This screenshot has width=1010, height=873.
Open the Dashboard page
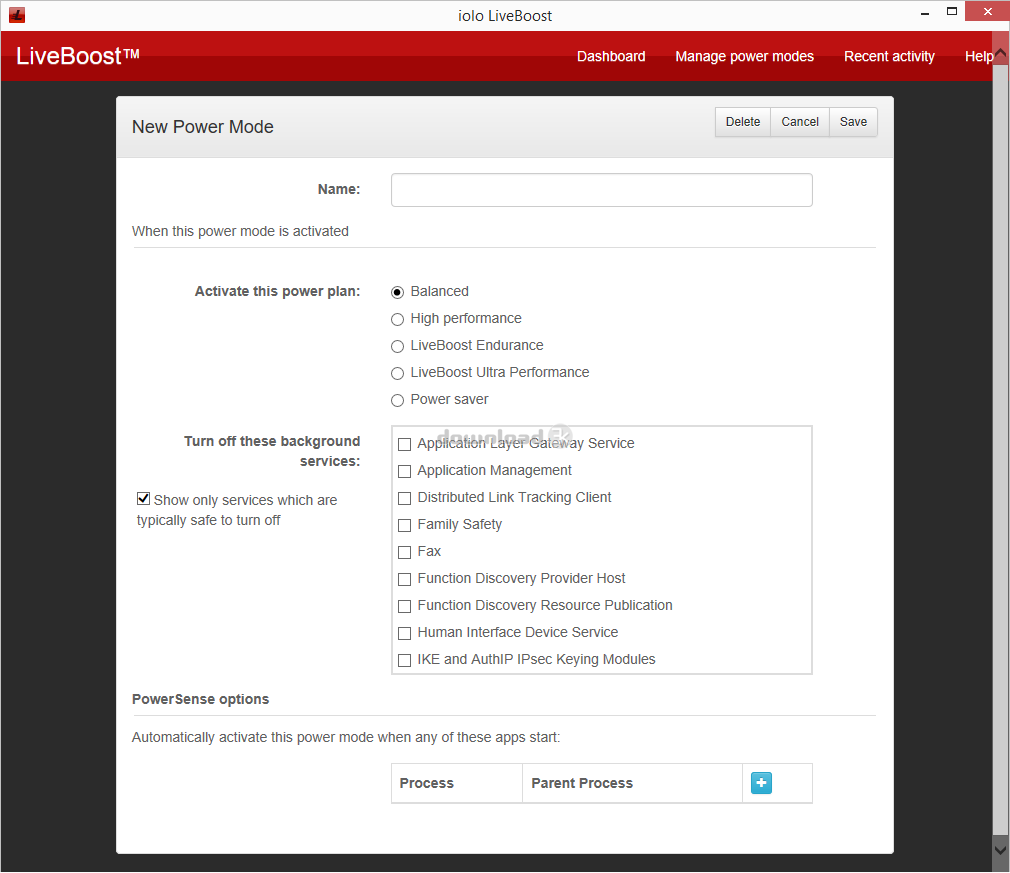[x=611, y=57]
